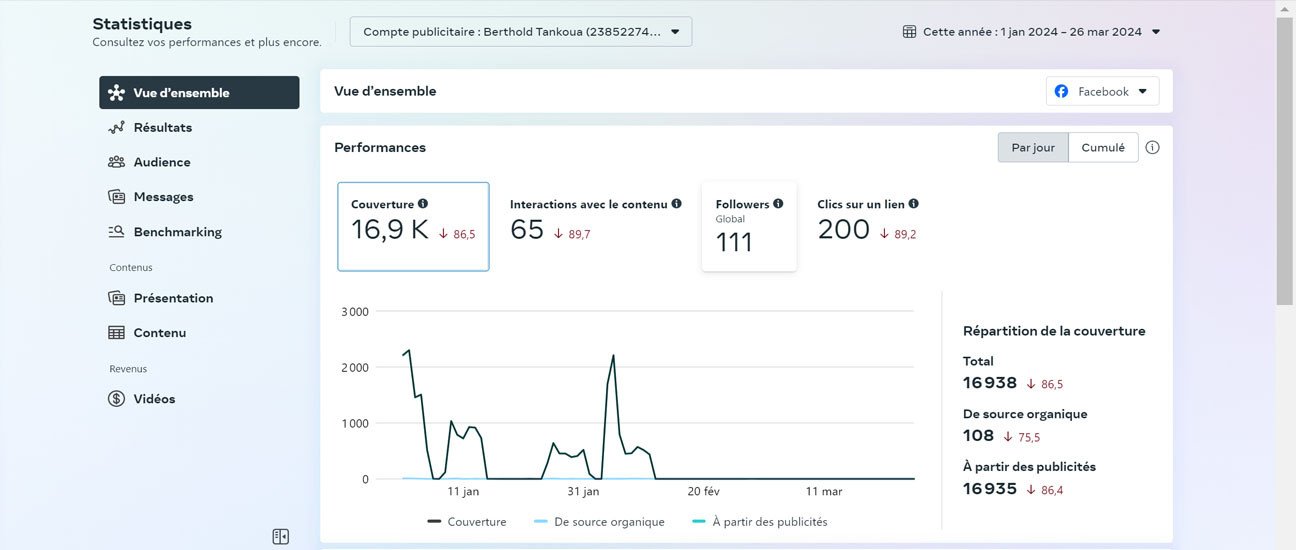
Task: Click the info icon next to Followers
Action: [x=778, y=204]
